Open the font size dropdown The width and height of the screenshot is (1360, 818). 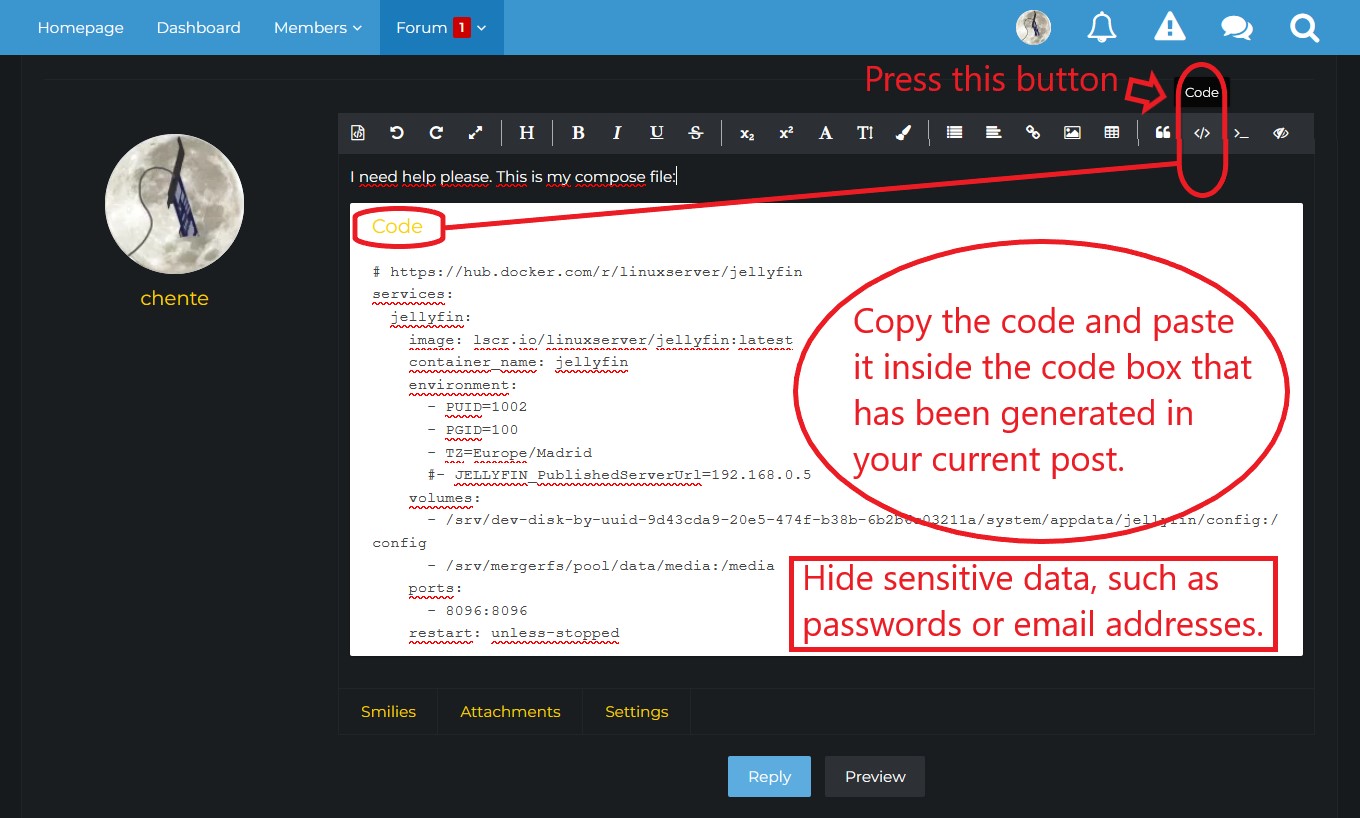point(865,133)
